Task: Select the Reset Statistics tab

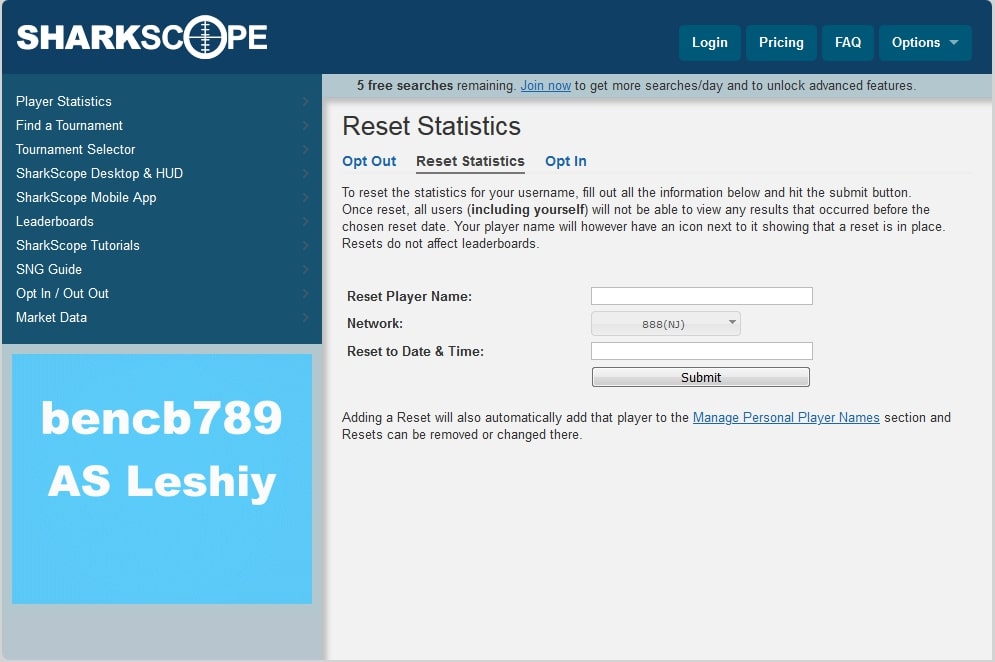Action: pos(470,161)
